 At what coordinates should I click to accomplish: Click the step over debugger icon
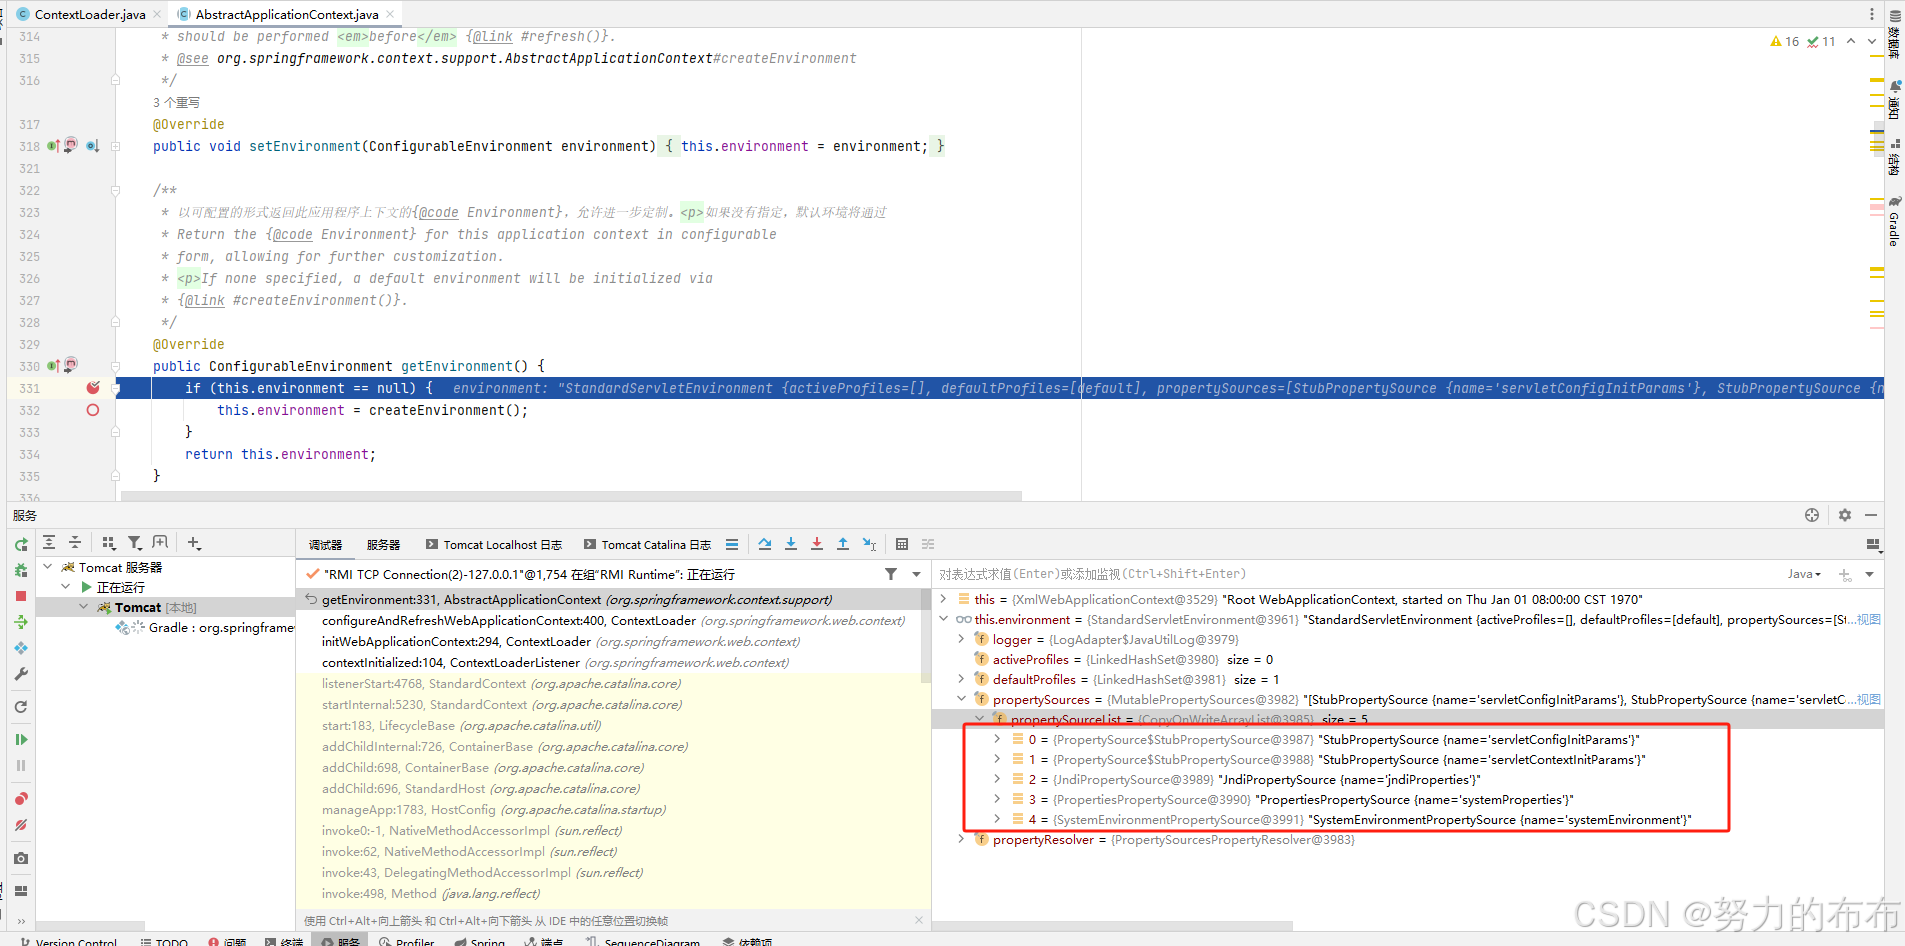click(765, 544)
